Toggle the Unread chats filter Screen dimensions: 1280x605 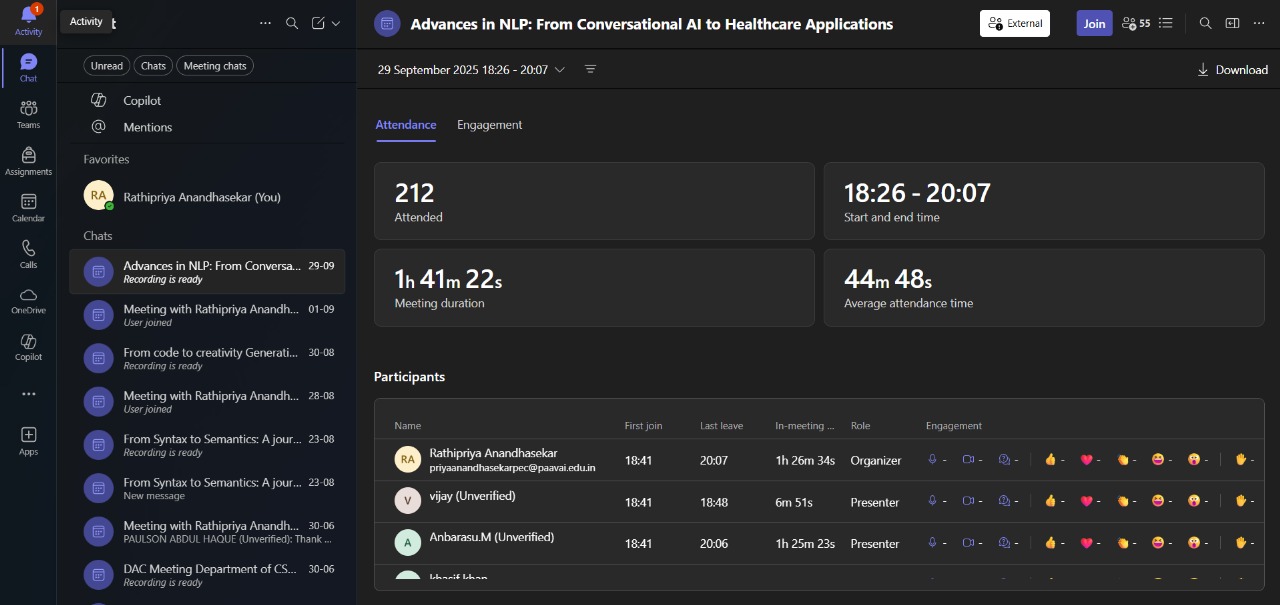pos(107,66)
